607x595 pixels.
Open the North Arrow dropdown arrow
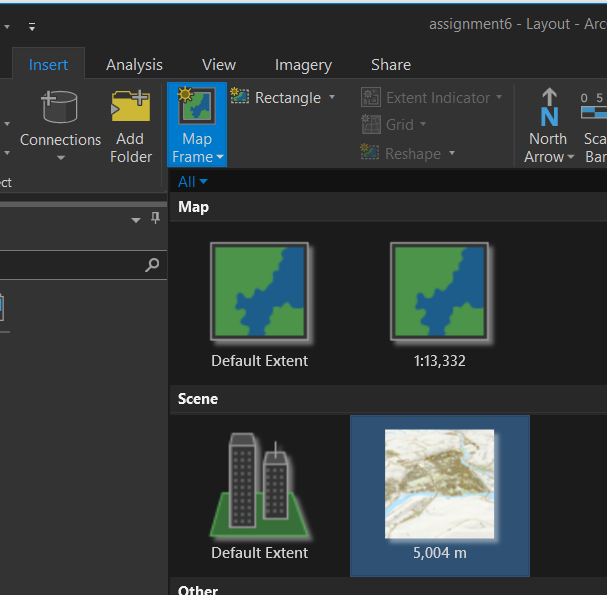[x=571, y=157]
